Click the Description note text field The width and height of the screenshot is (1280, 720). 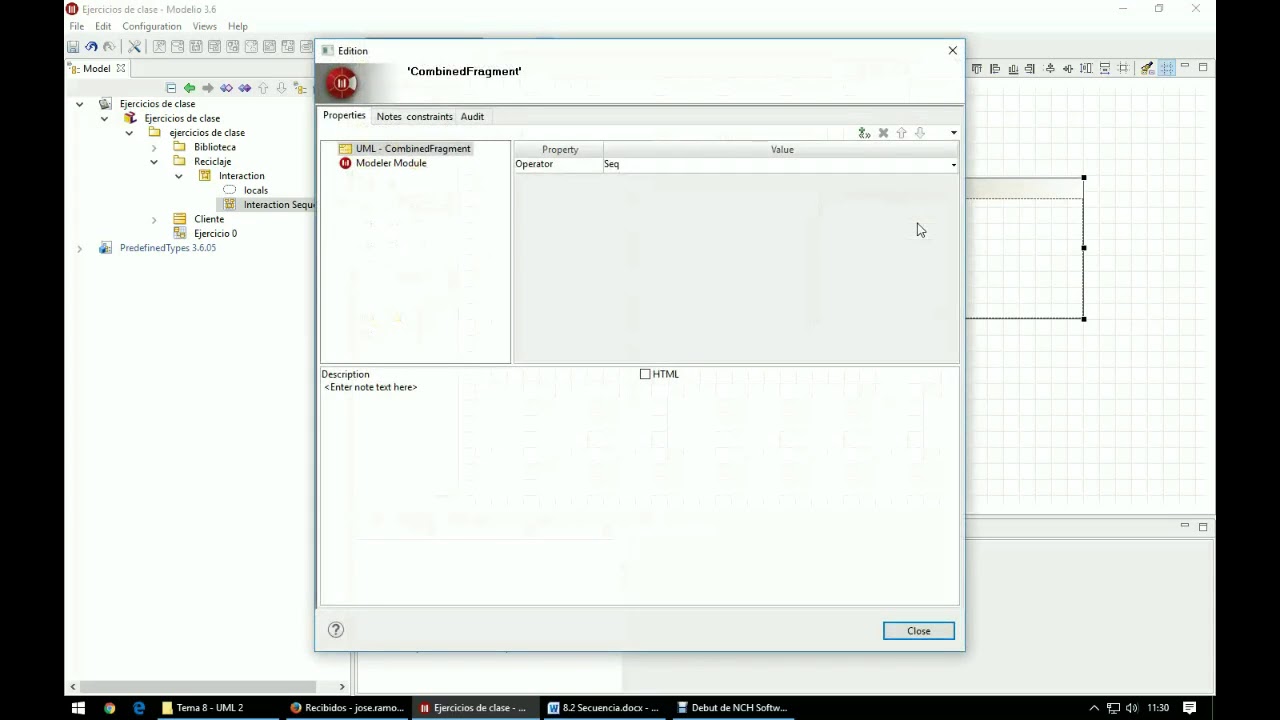tap(639, 492)
